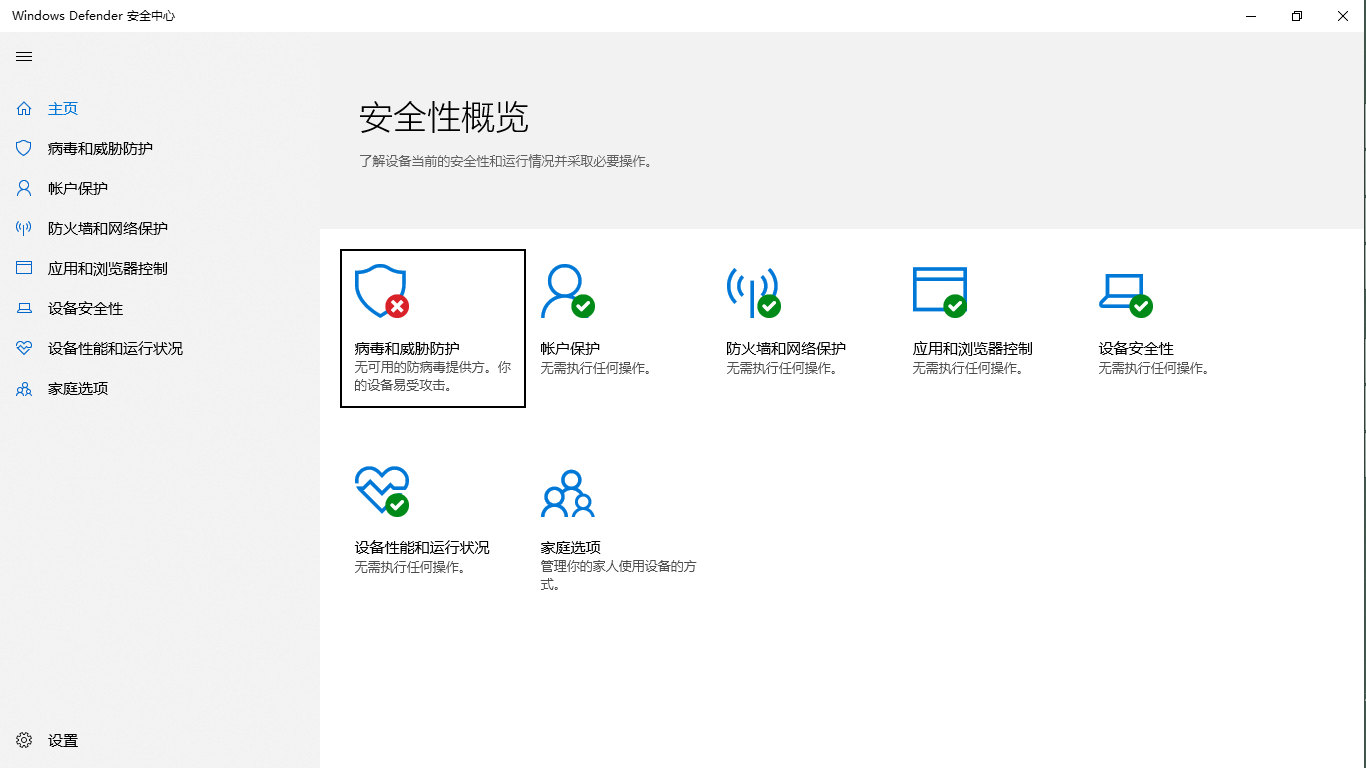Click large firewall antenna icon
This screenshot has width=1366, height=768.
pos(753,291)
